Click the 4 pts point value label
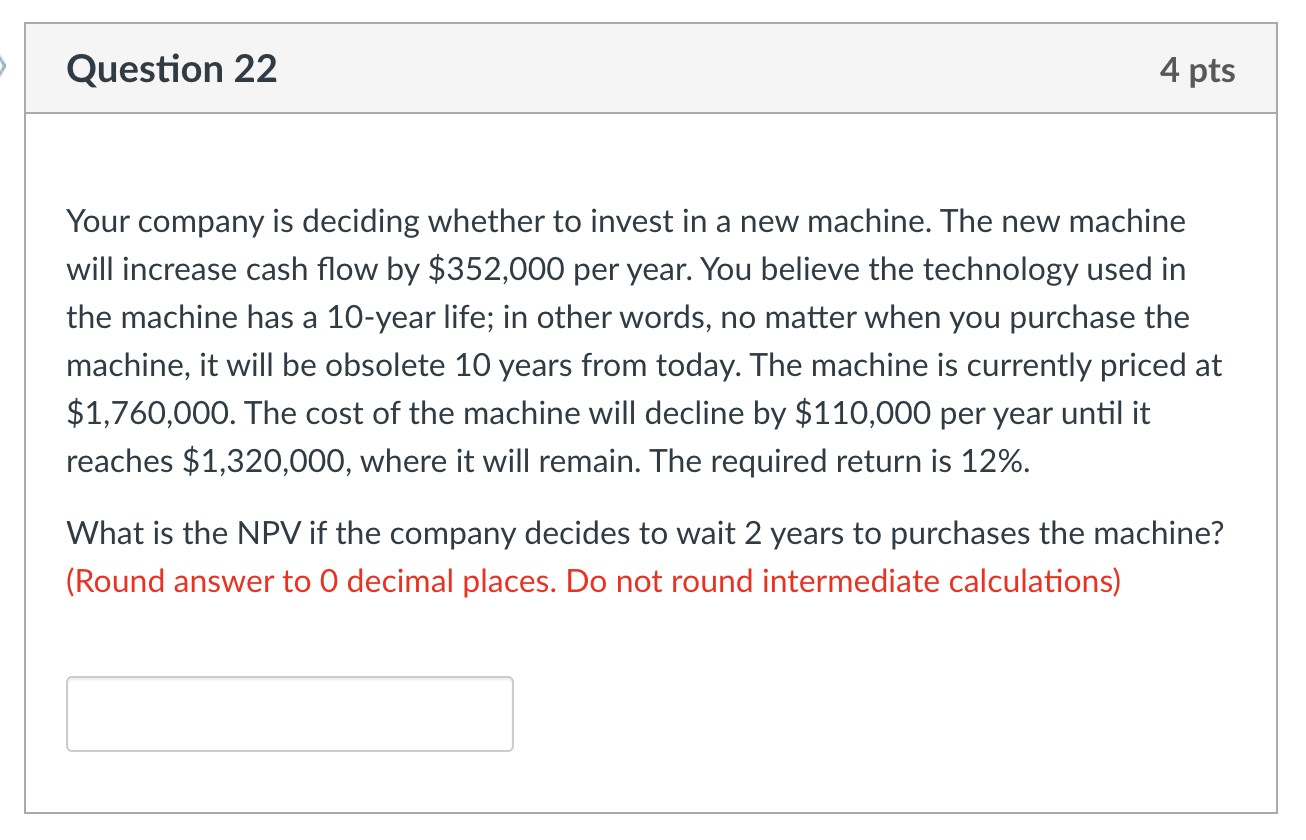Viewport: 1306px width, 840px height. click(x=1197, y=69)
